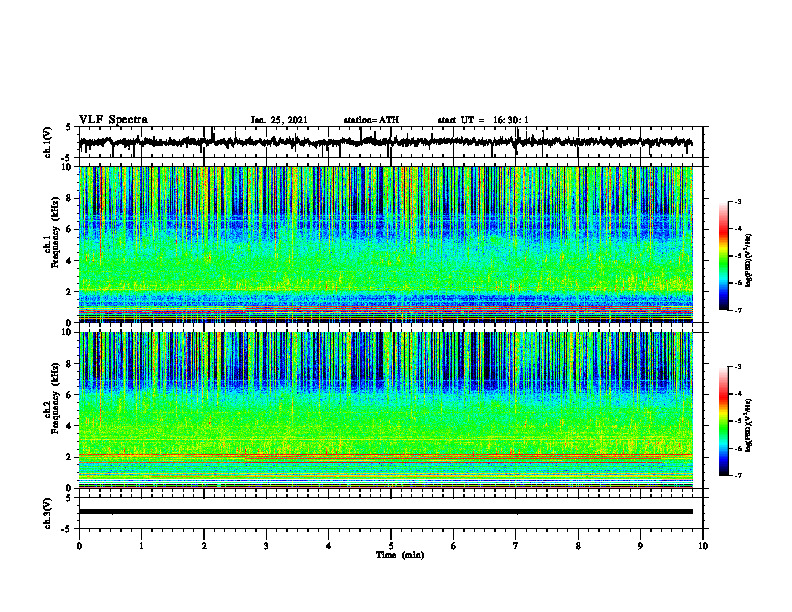792x612 pixels.
Task: Click the final "10" time axis tick
Action: point(703,546)
